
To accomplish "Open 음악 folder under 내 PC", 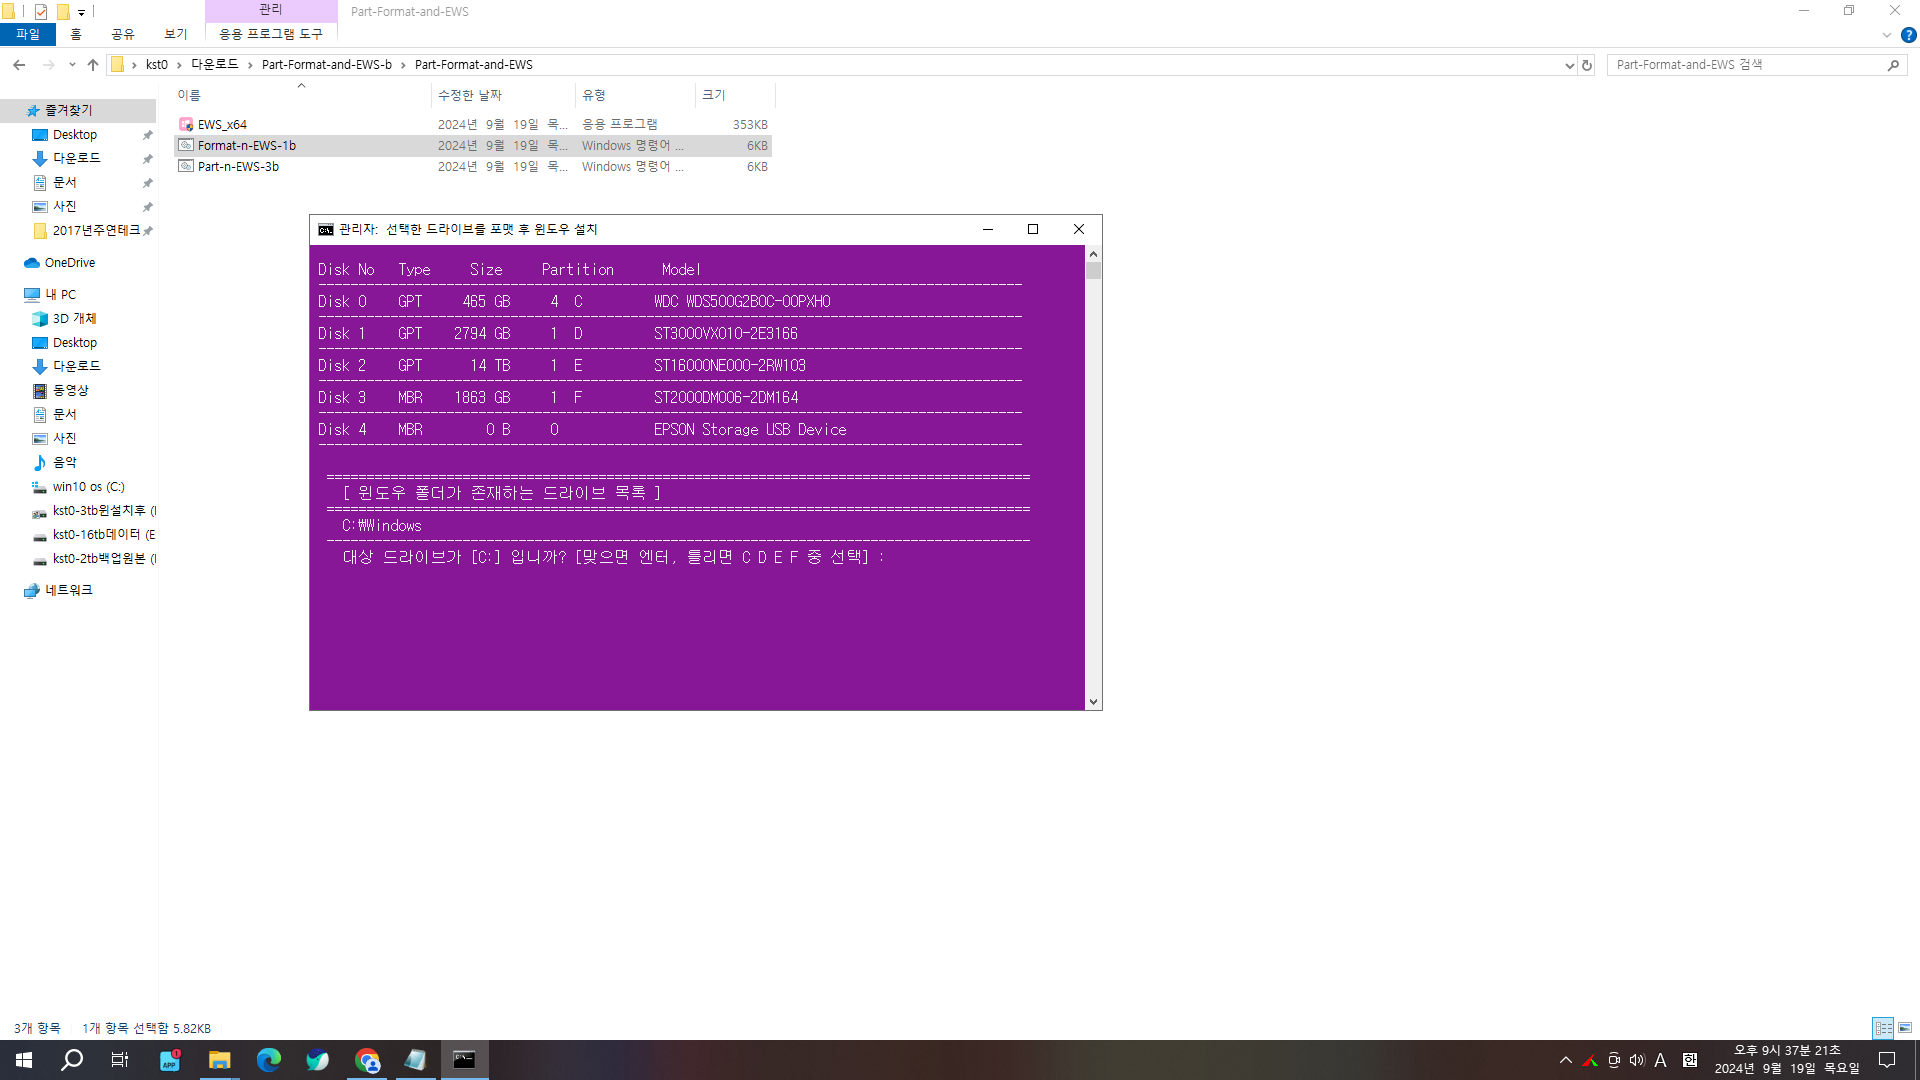I will click(65, 463).
